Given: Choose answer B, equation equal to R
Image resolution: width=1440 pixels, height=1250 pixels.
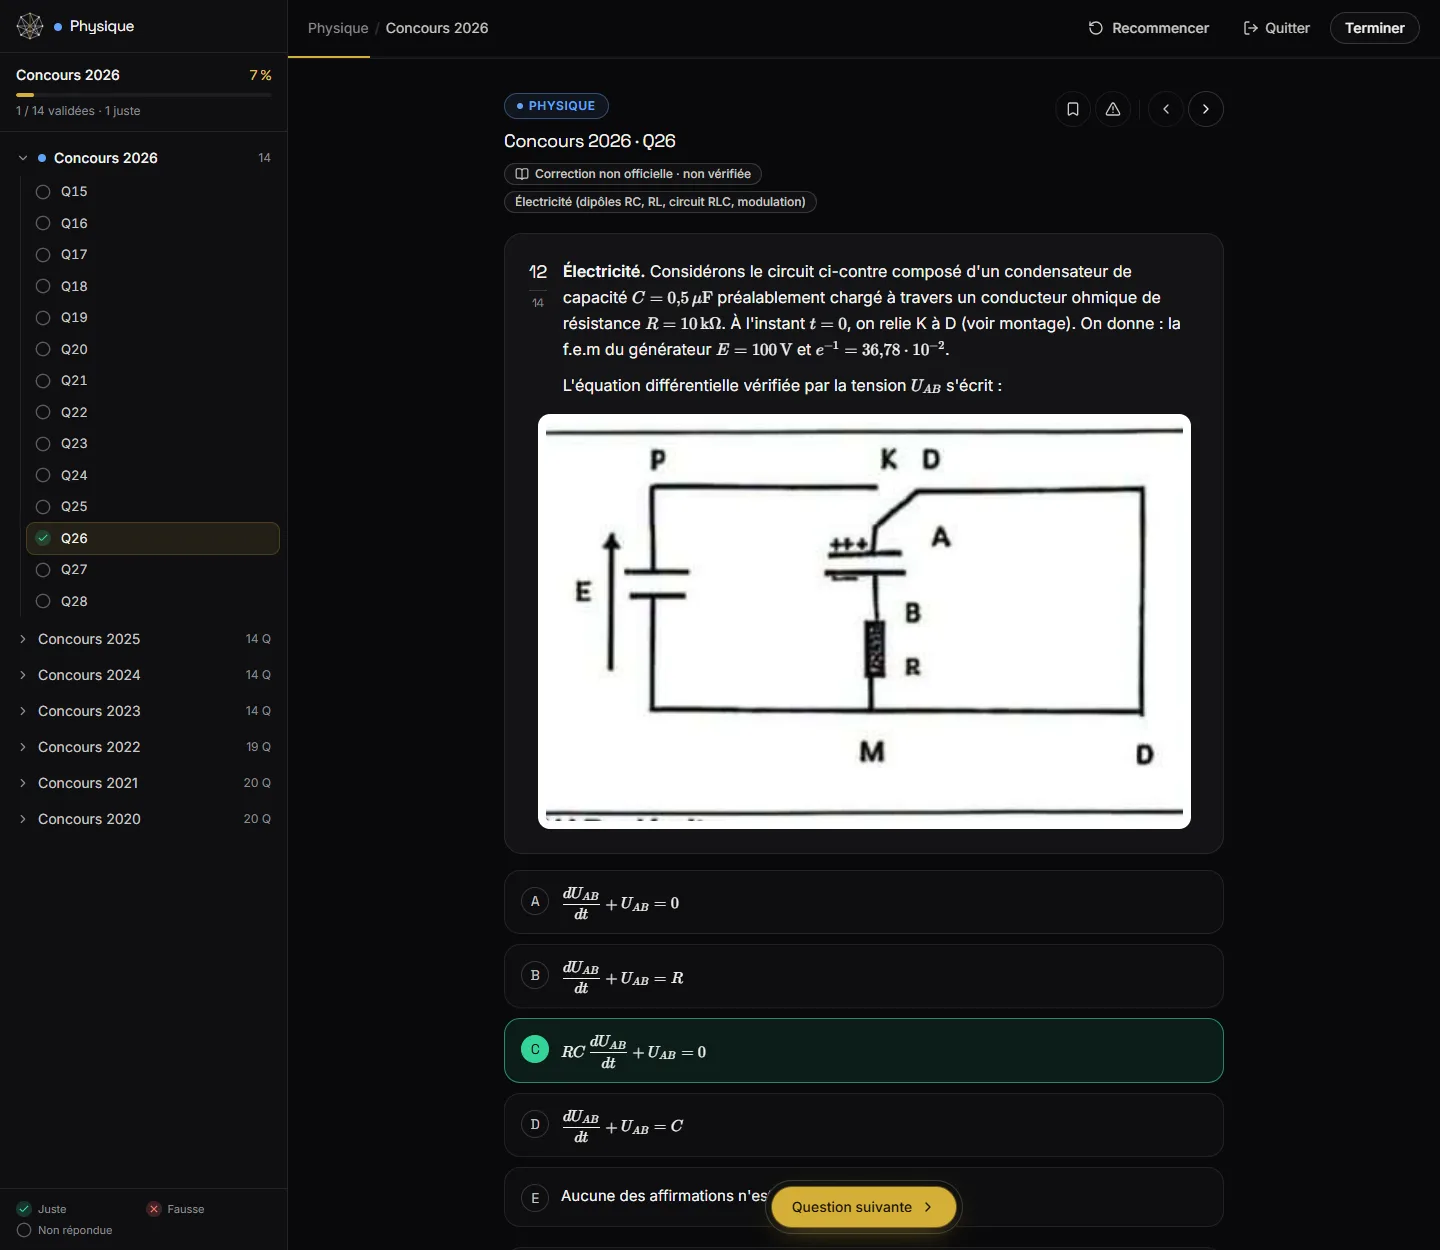Looking at the screenshot, I should (x=864, y=976).
